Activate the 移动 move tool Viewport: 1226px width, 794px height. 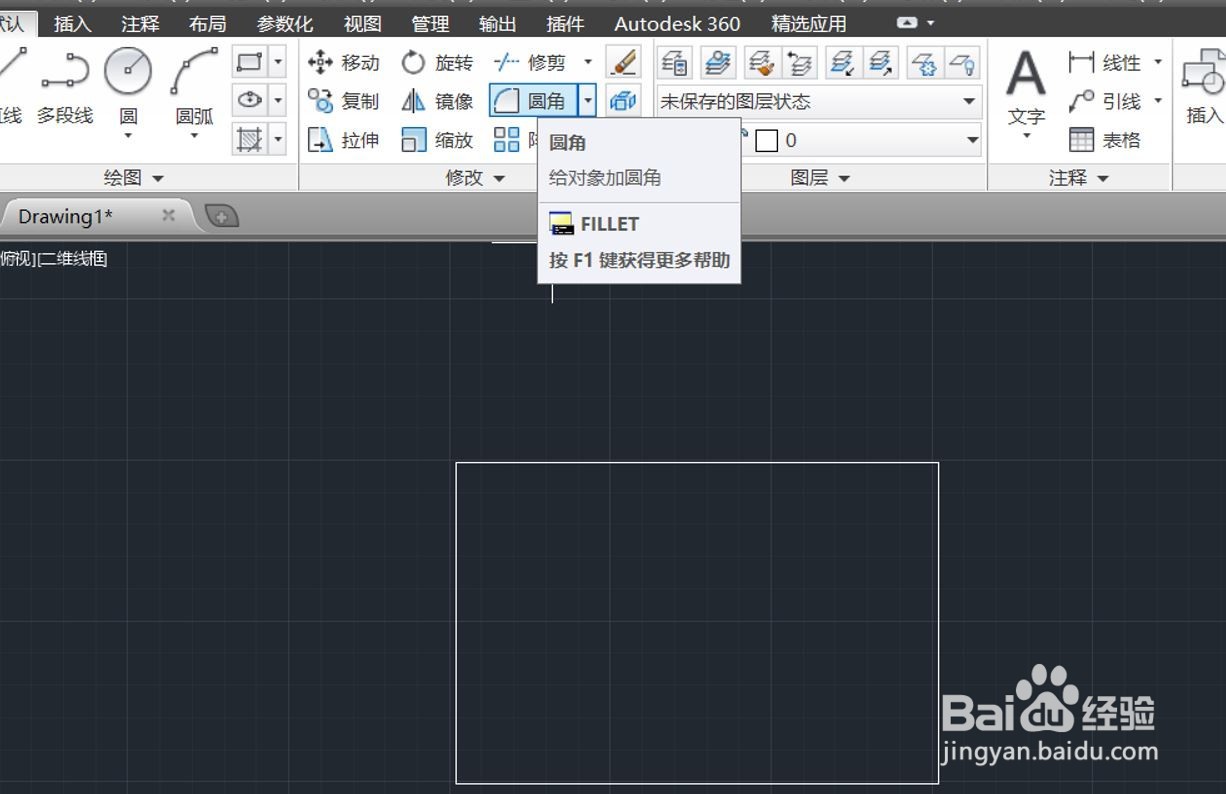tap(344, 63)
